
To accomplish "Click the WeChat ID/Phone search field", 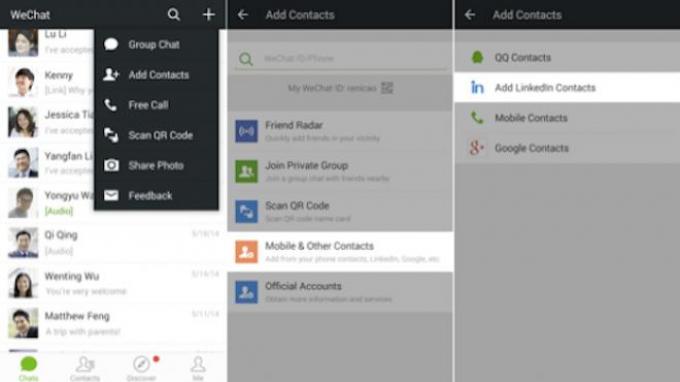I will pyautogui.click(x=340, y=59).
